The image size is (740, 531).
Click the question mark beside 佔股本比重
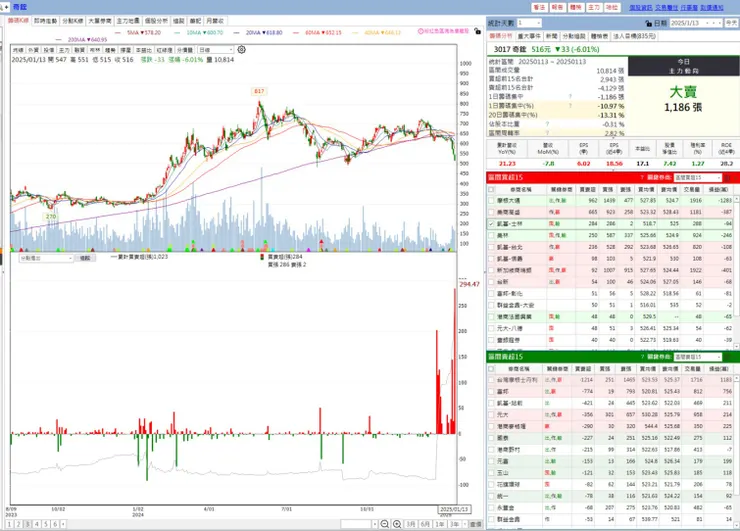pos(547,124)
